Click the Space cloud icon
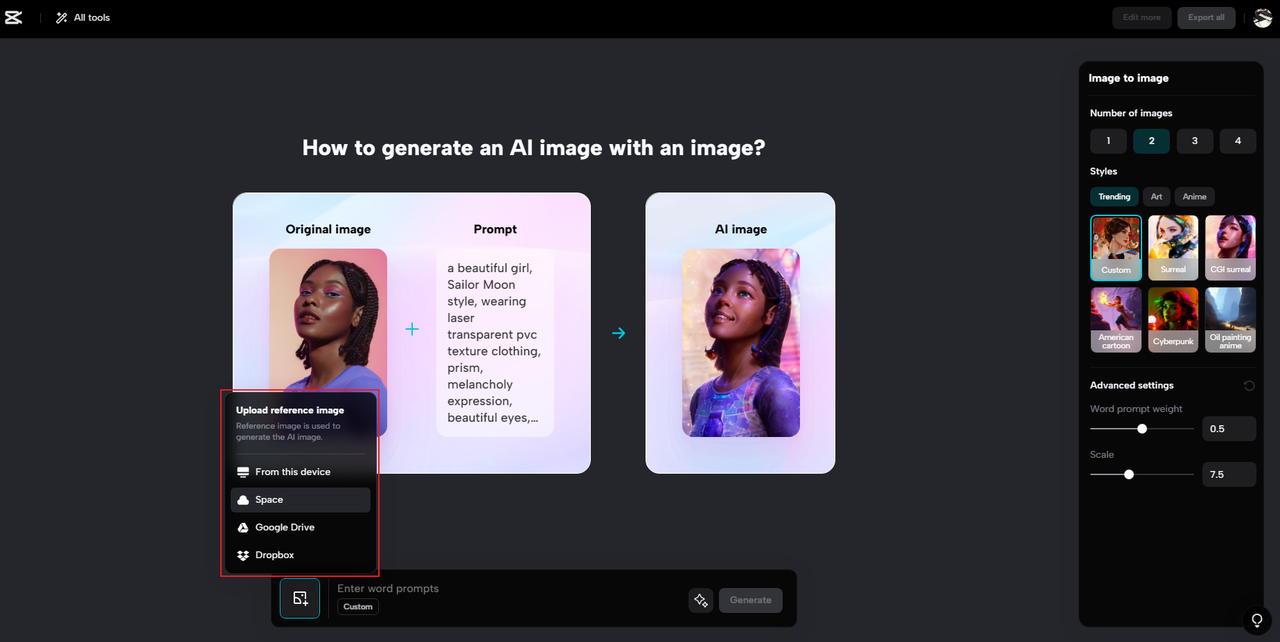The image size is (1280, 642). [x=243, y=500]
